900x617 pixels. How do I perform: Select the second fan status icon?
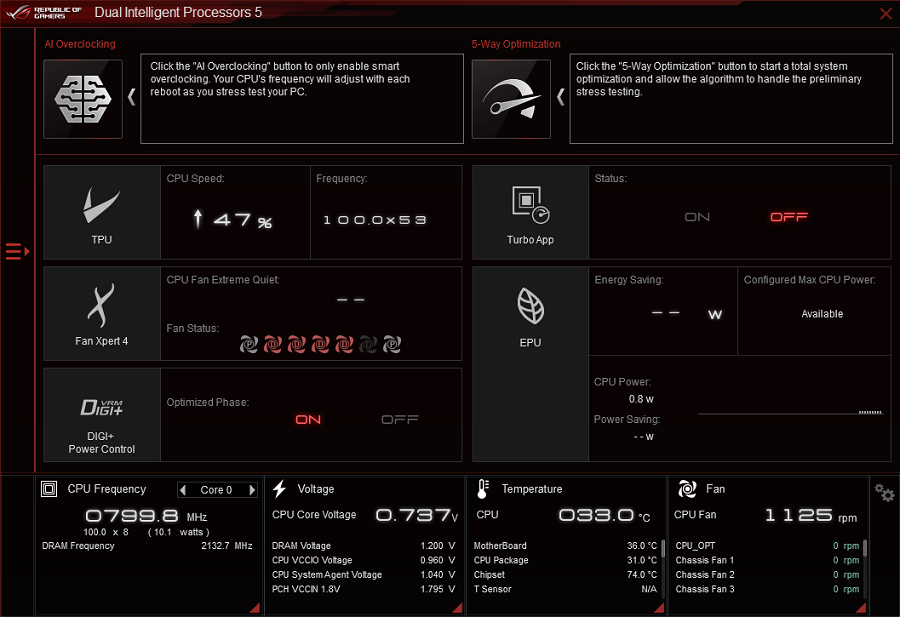click(x=273, y=344)
